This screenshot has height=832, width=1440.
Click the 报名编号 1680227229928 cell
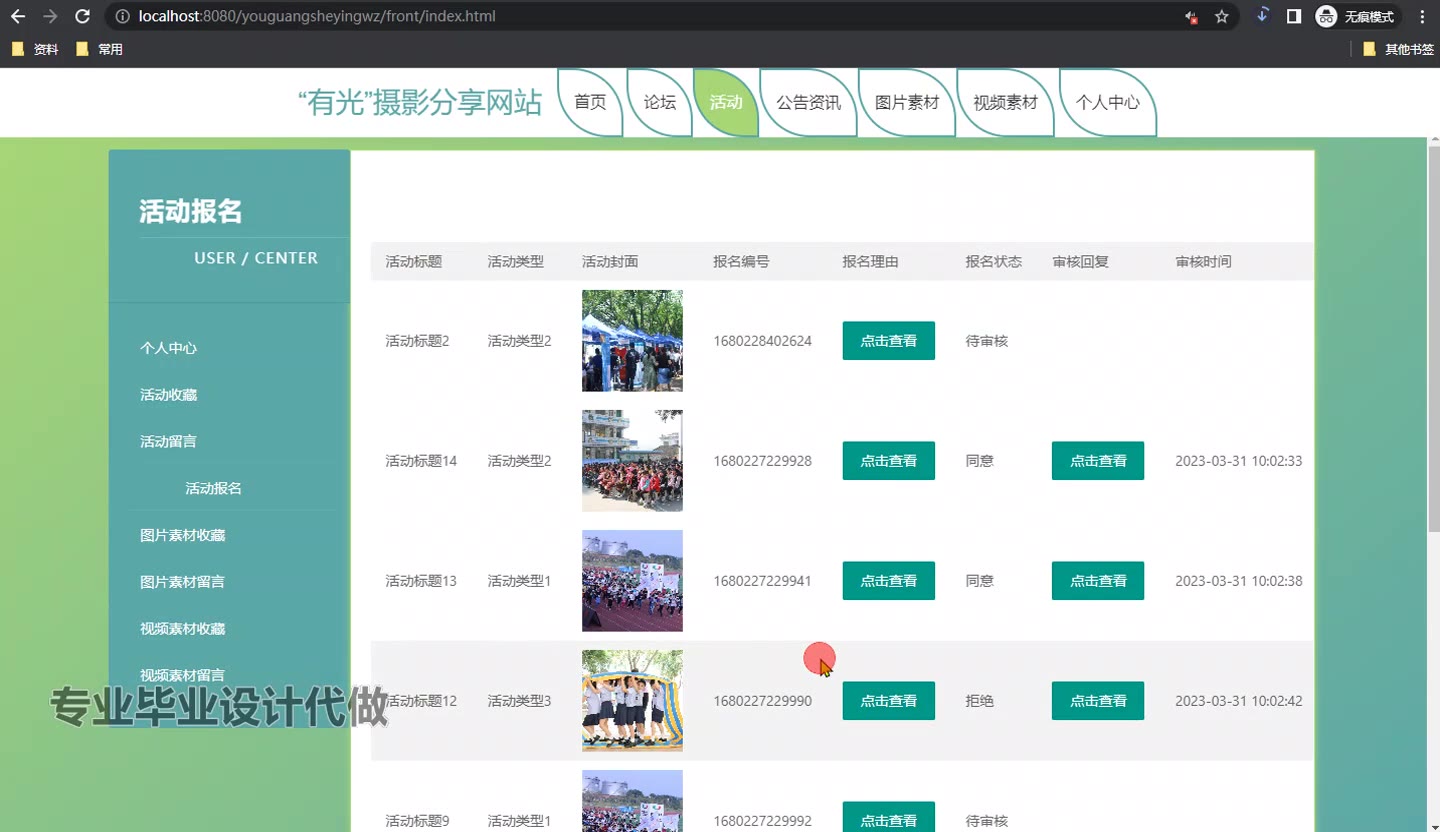pos(762,461)
